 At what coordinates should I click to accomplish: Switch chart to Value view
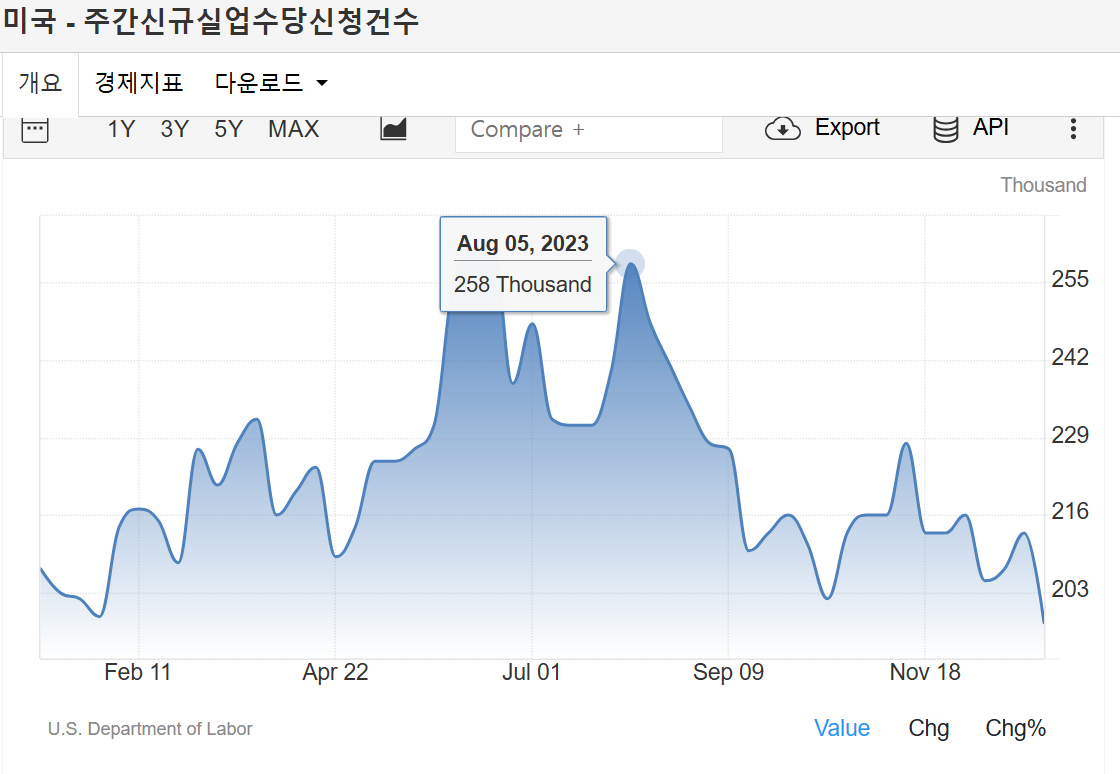[x=841, y=728]
